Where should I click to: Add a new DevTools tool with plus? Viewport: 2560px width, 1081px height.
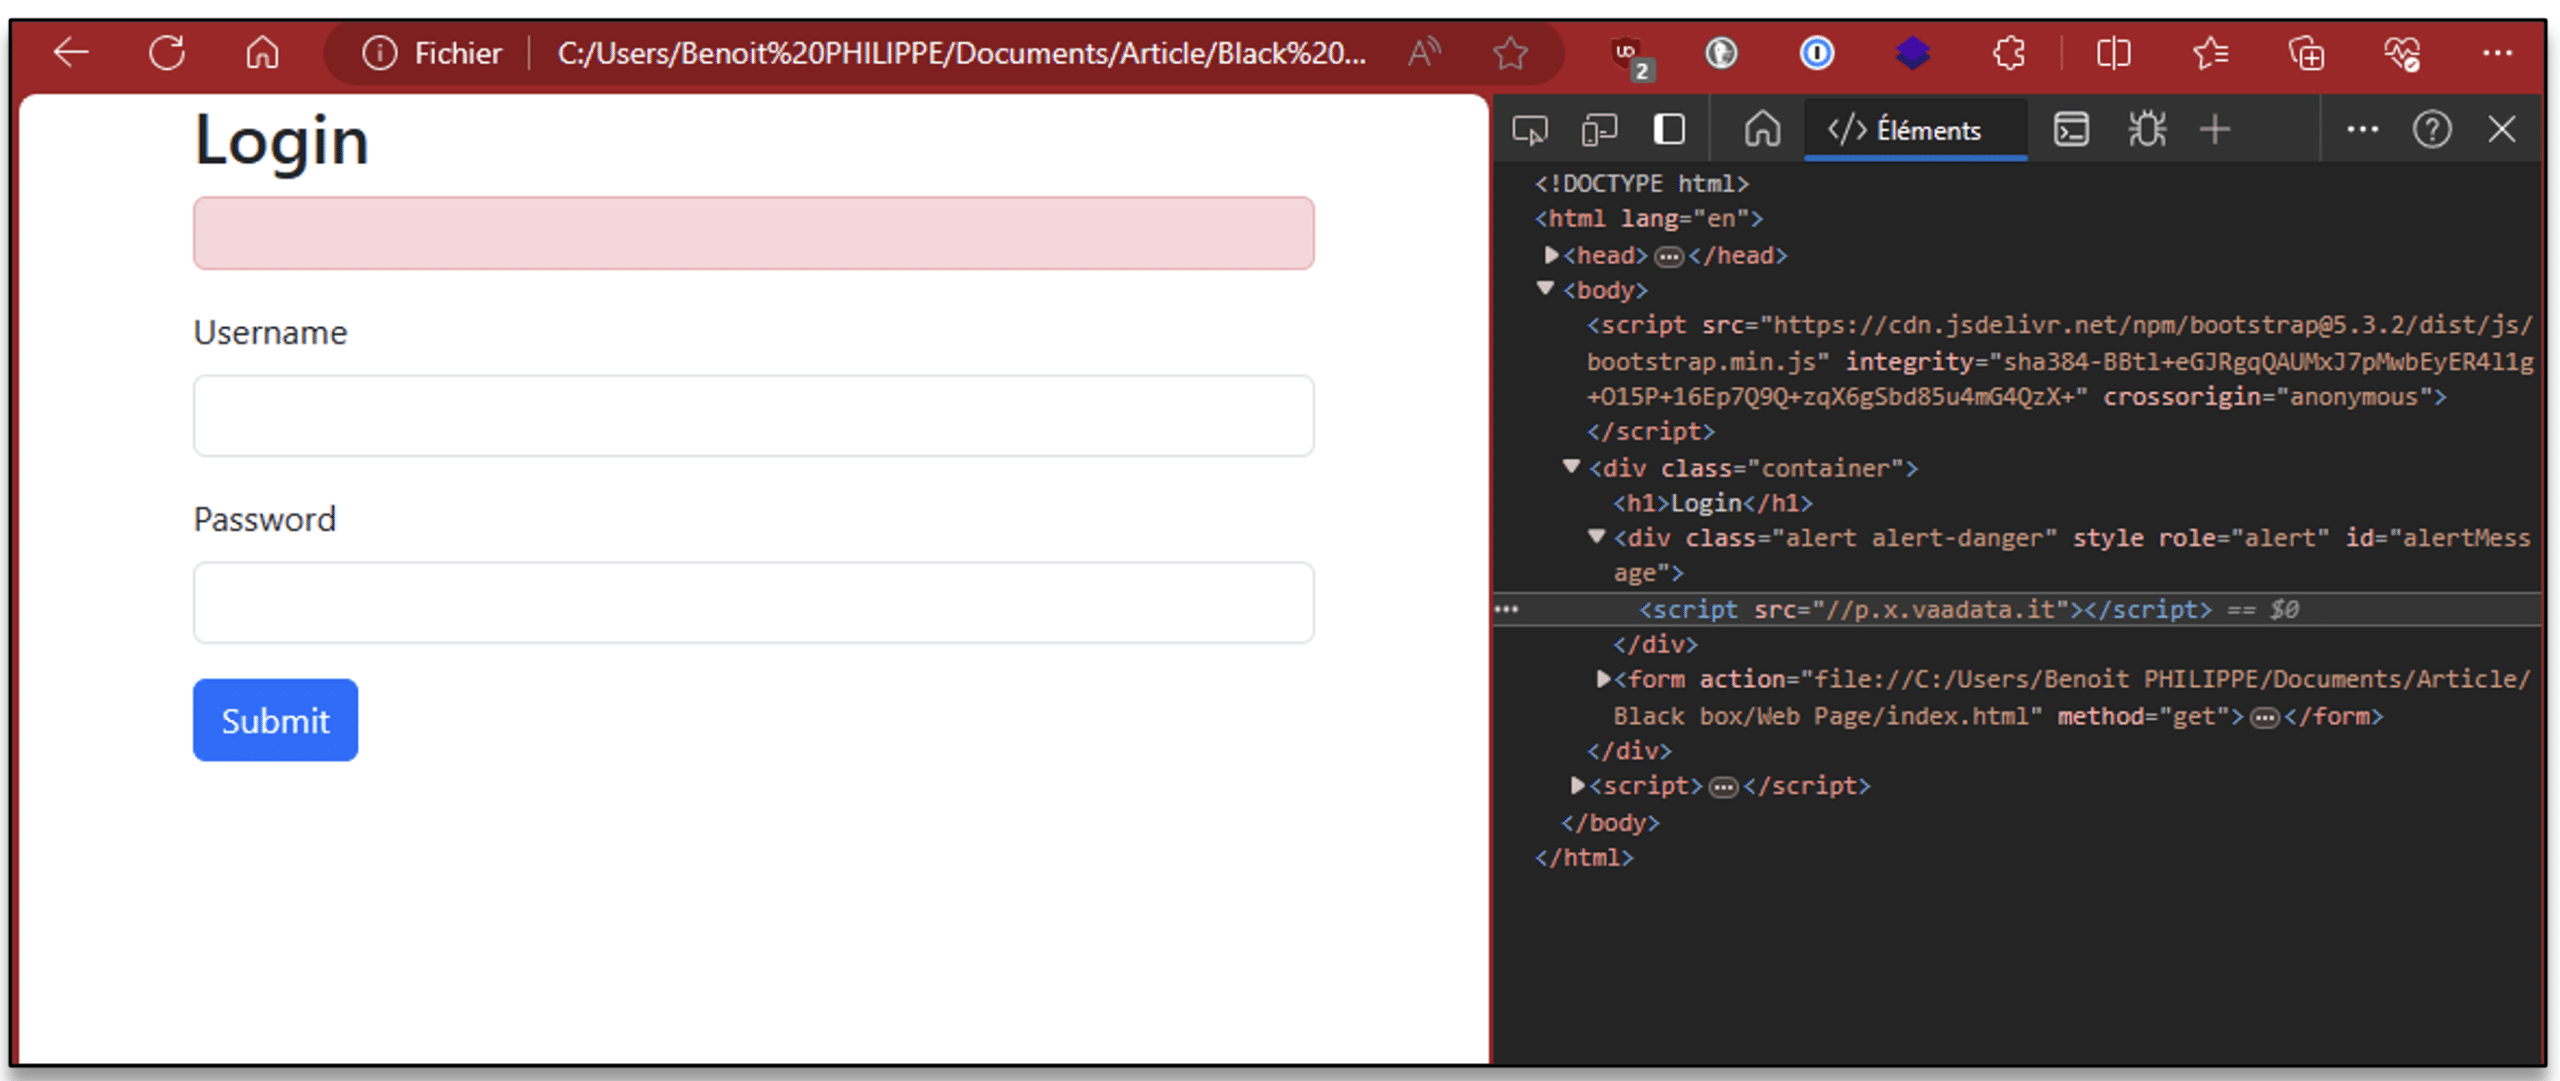(x=2215, y=130)
